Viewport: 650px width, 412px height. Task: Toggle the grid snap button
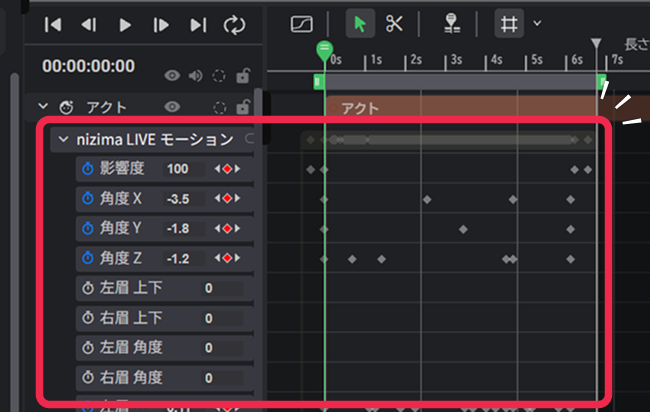509,24
